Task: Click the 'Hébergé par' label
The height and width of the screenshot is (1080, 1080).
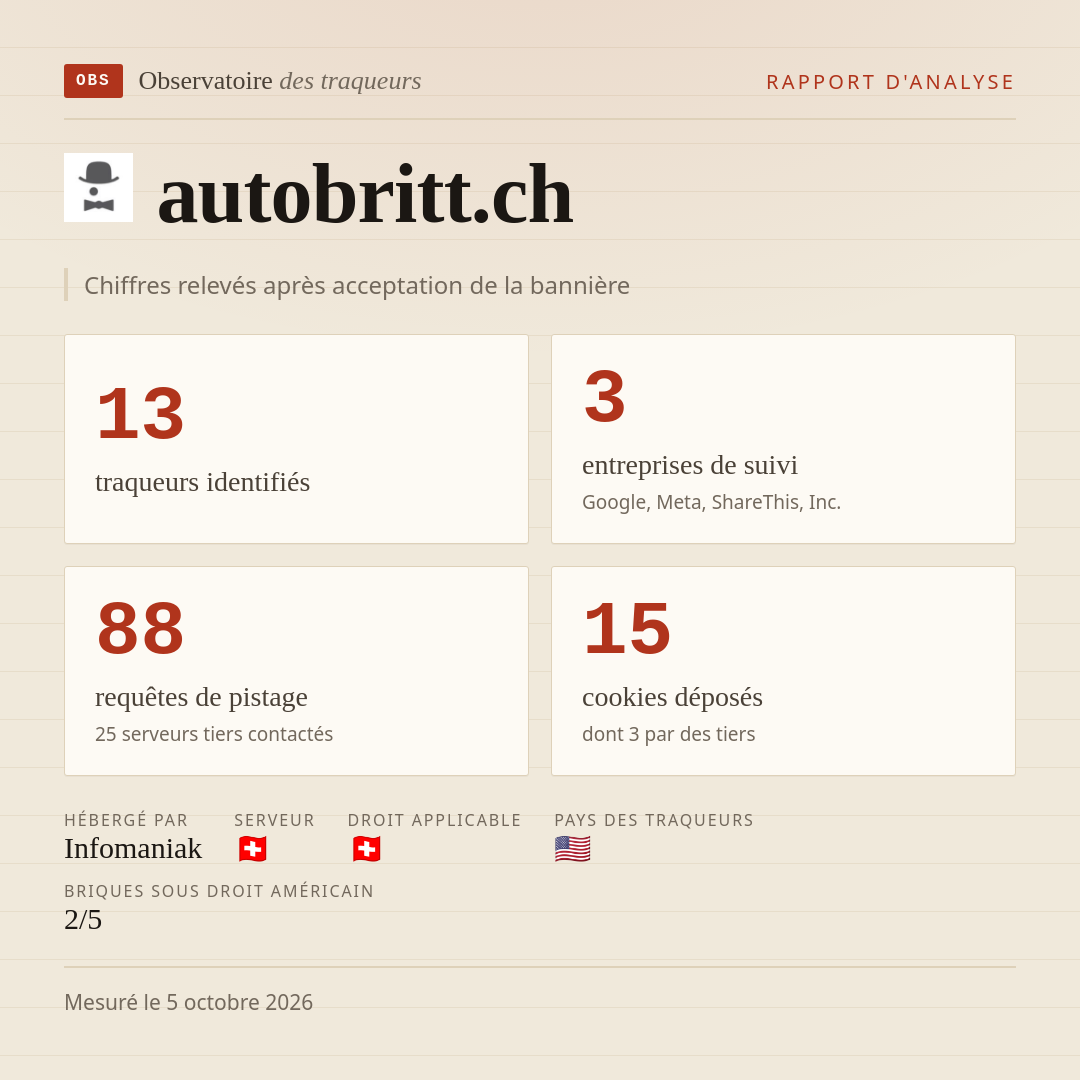Action: coord(126,820)
